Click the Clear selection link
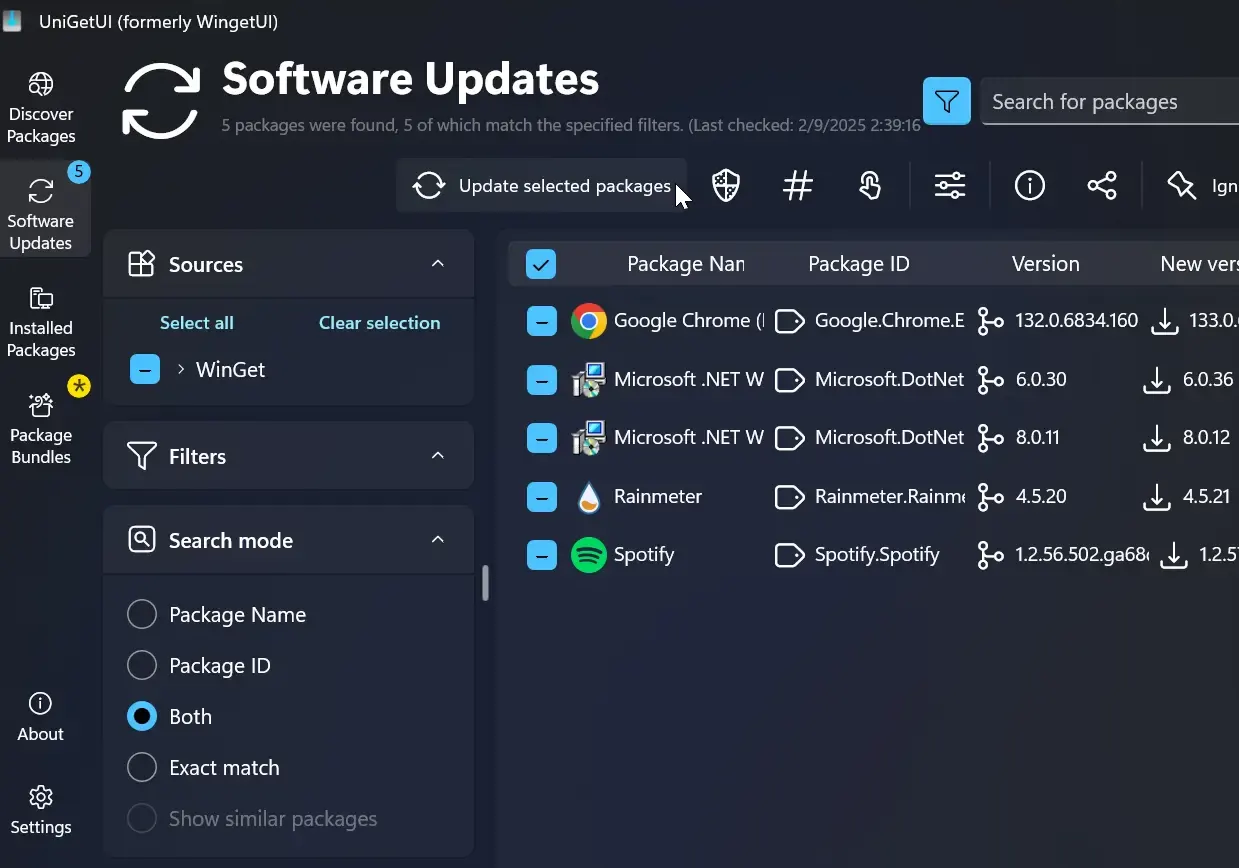The image size is (1239, 868). click(379, 323)
